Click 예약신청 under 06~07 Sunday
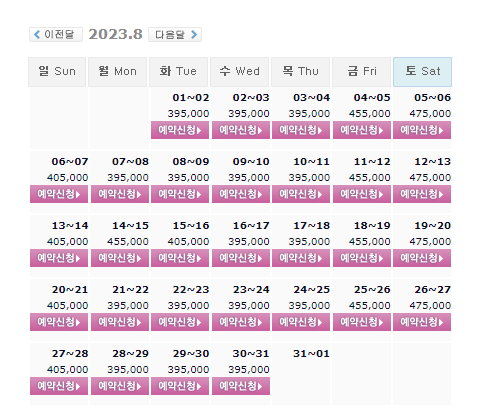 pos(59,194)
